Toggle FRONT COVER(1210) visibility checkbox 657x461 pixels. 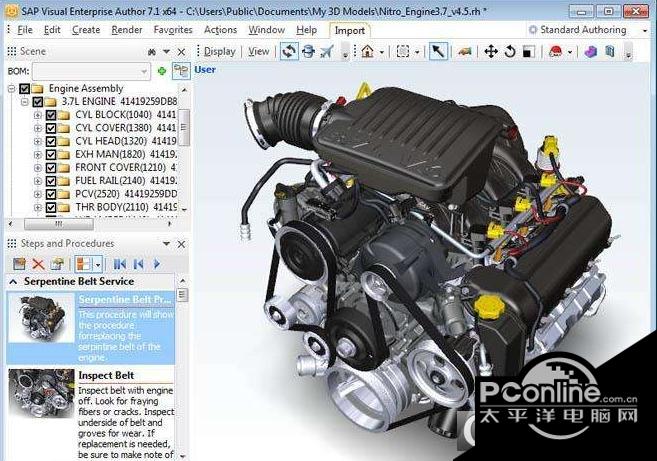coord(51,168)
